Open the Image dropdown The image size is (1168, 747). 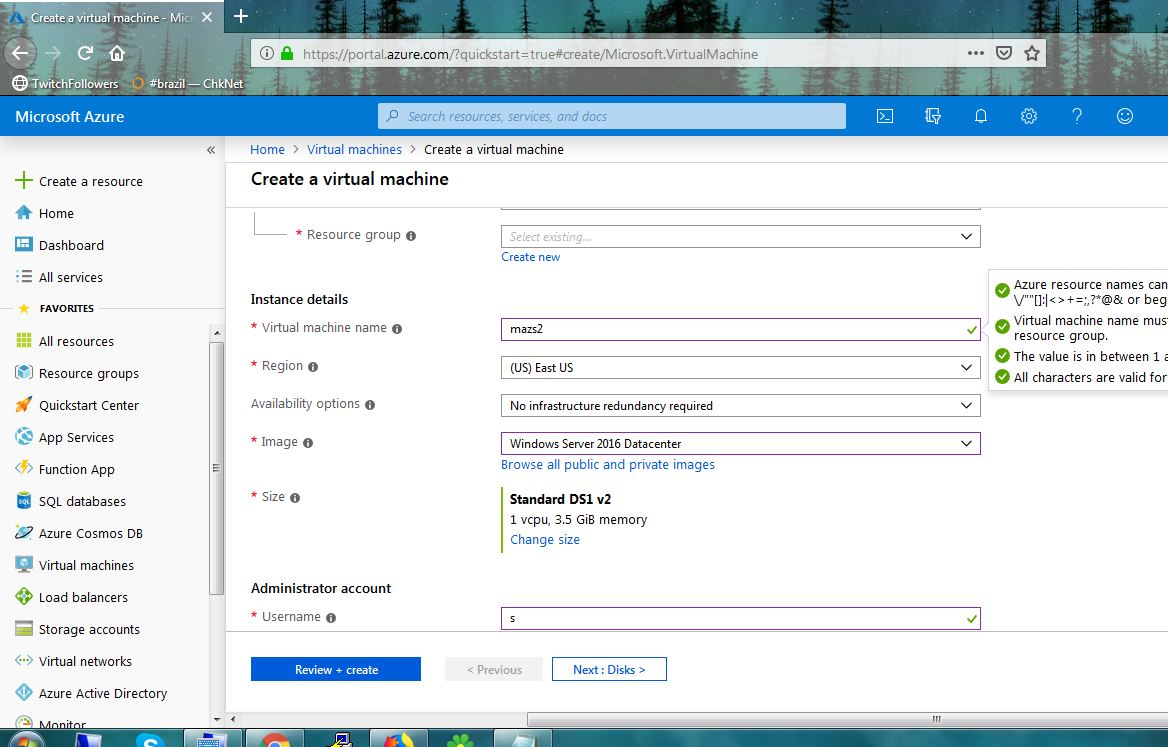pos(740,444)
